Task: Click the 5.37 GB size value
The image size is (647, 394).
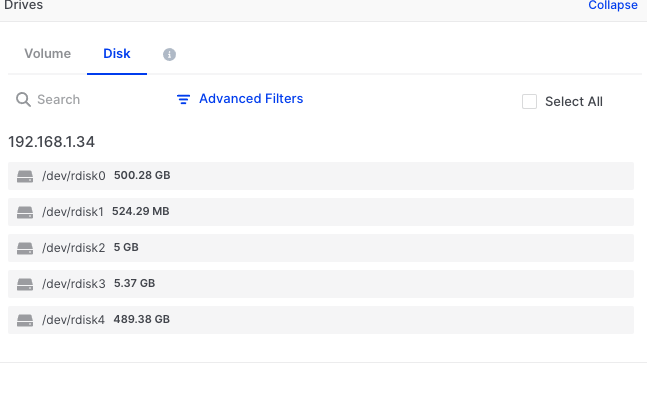Action: click(135, 283)
